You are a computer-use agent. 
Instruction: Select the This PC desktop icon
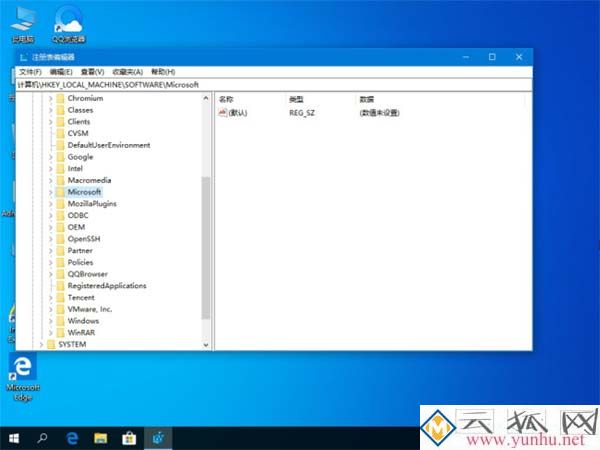pyautogui.click(x=23, y=24)
